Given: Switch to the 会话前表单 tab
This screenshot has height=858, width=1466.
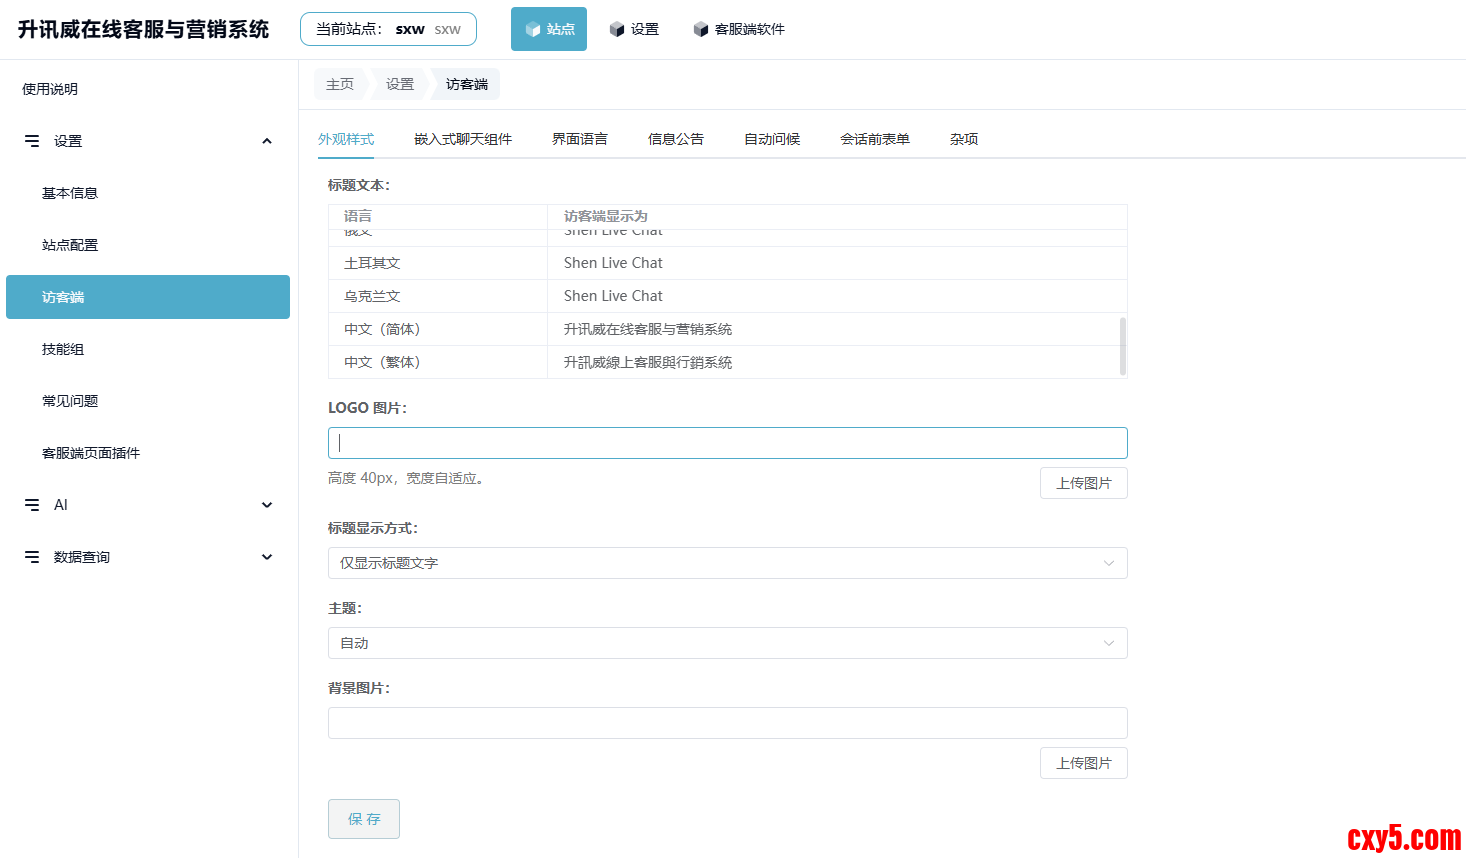Looking at the screenshot, I should (875, 139).
